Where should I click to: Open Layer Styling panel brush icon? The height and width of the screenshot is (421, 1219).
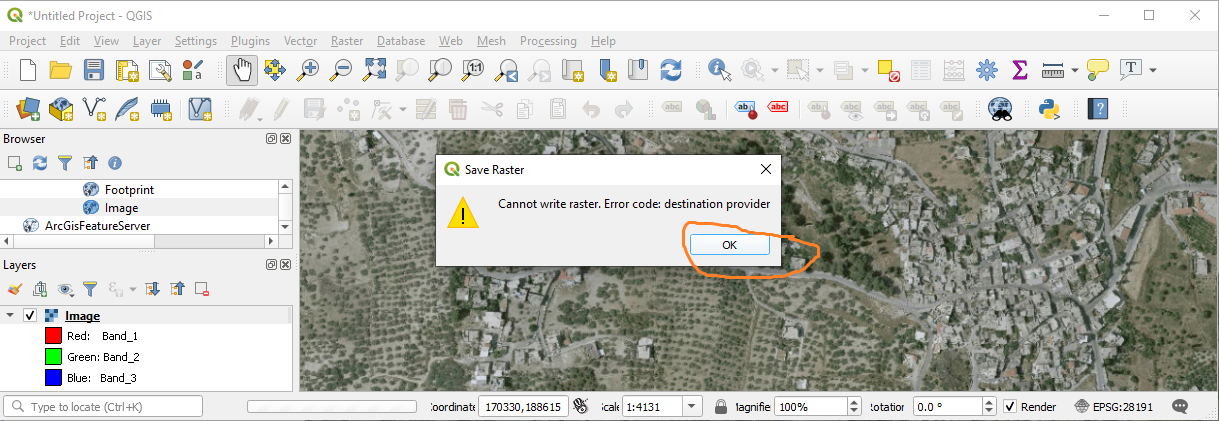point(15,289)
